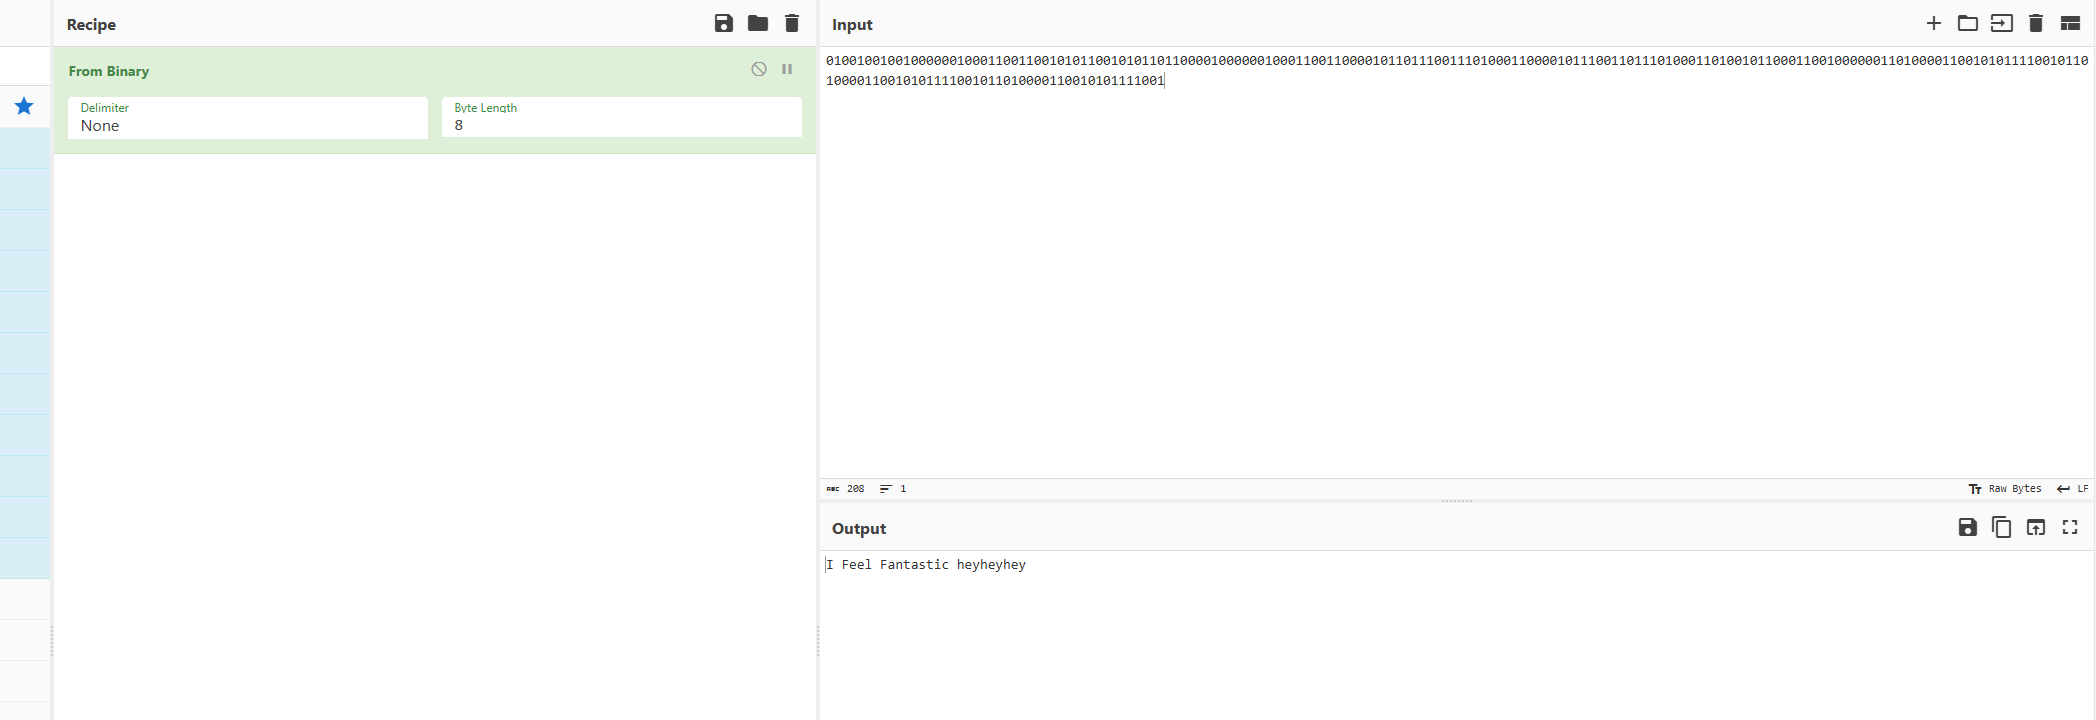Add a new input tab
The image size is (2096, 720).
tap(1934, 23)
